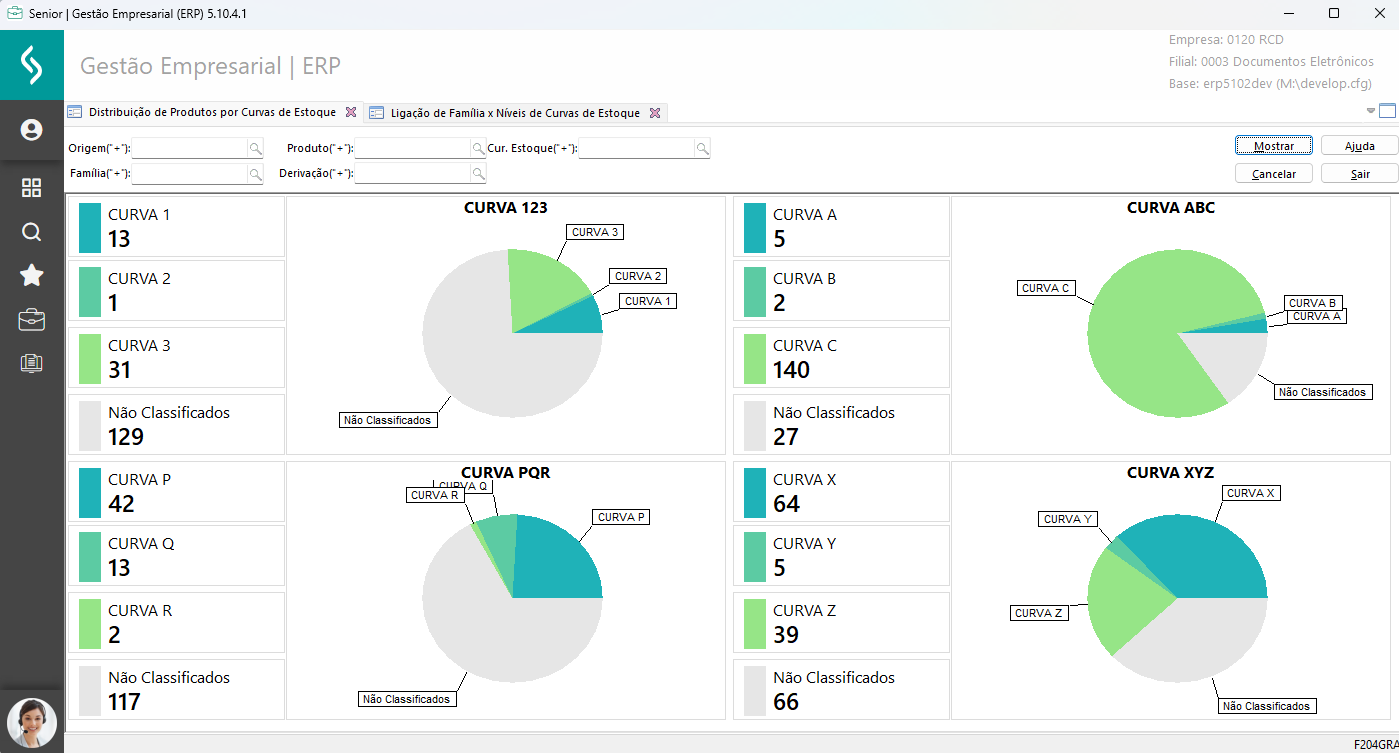Open the apps grid menu in the sidebar

coord(31,188)
